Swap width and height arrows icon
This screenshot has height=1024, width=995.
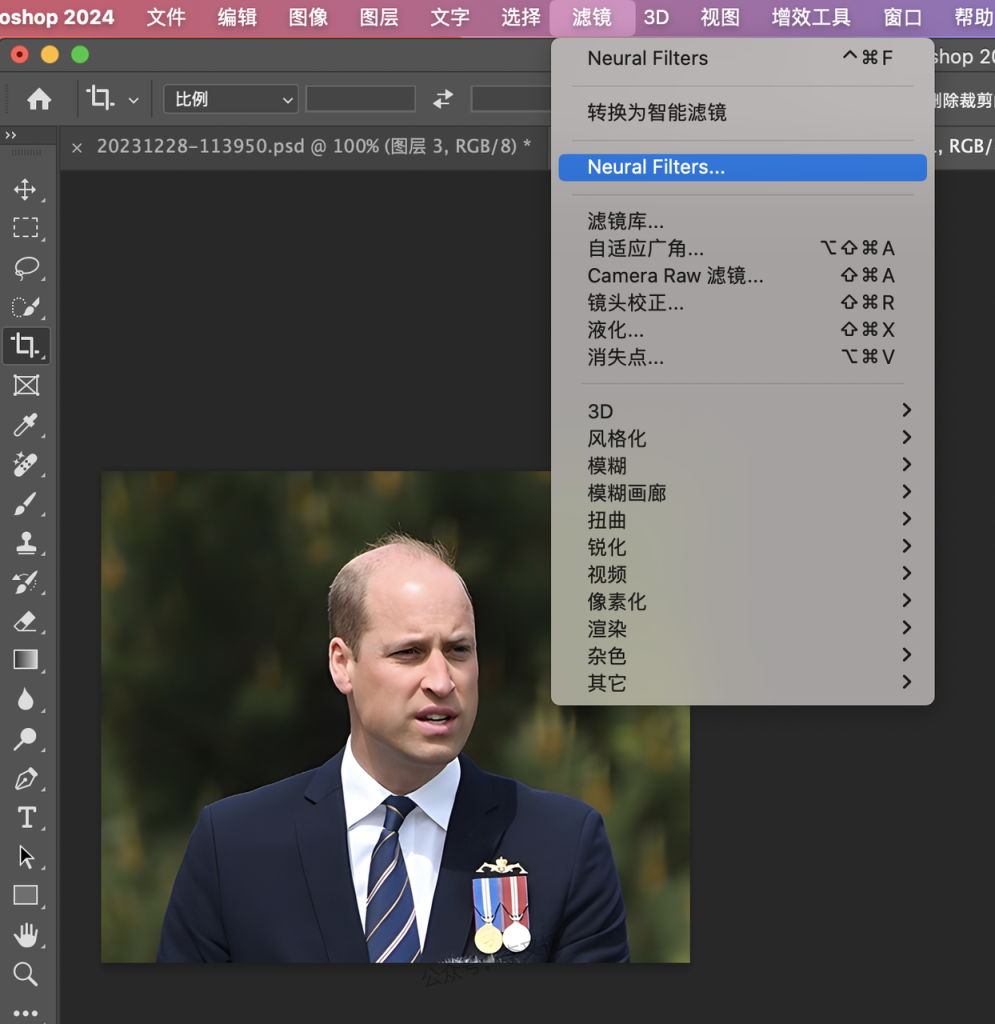pyautogui.click(x=442, y=99)
